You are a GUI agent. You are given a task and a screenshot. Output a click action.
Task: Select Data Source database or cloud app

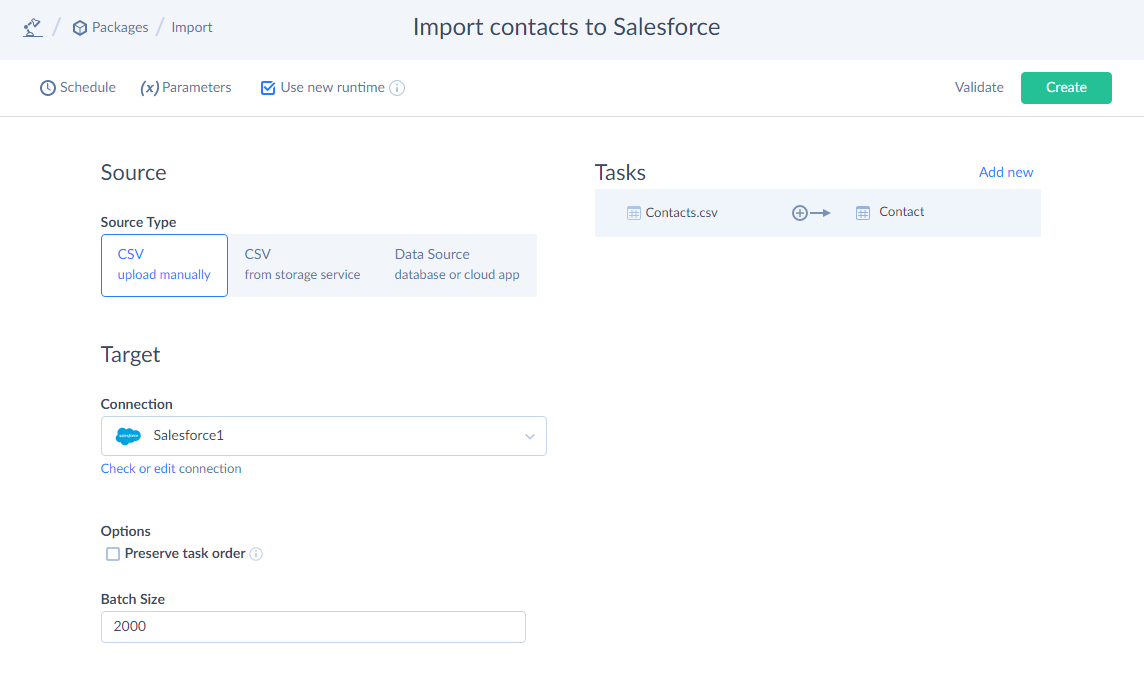457,265
